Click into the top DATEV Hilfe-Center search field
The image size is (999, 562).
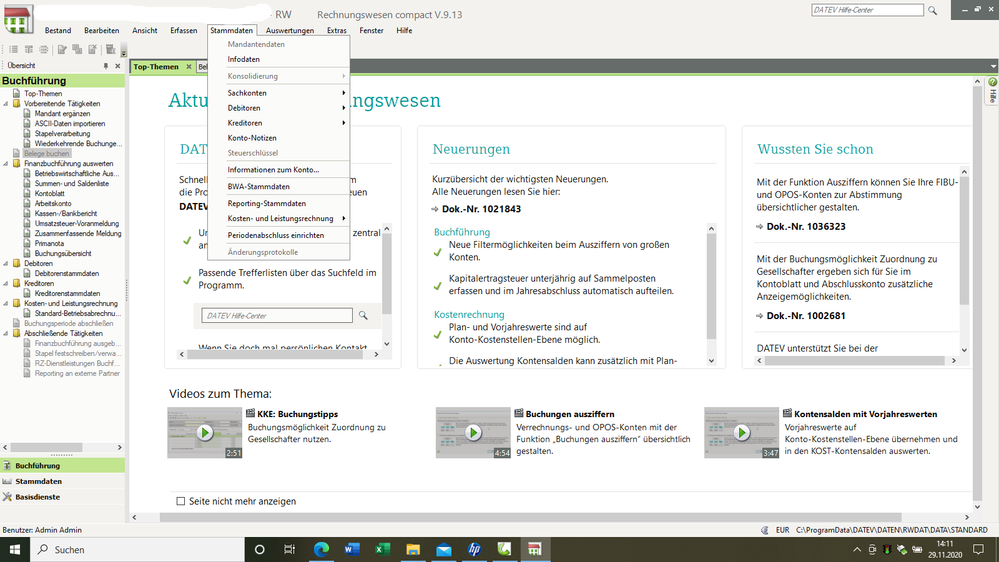(867, 10)
